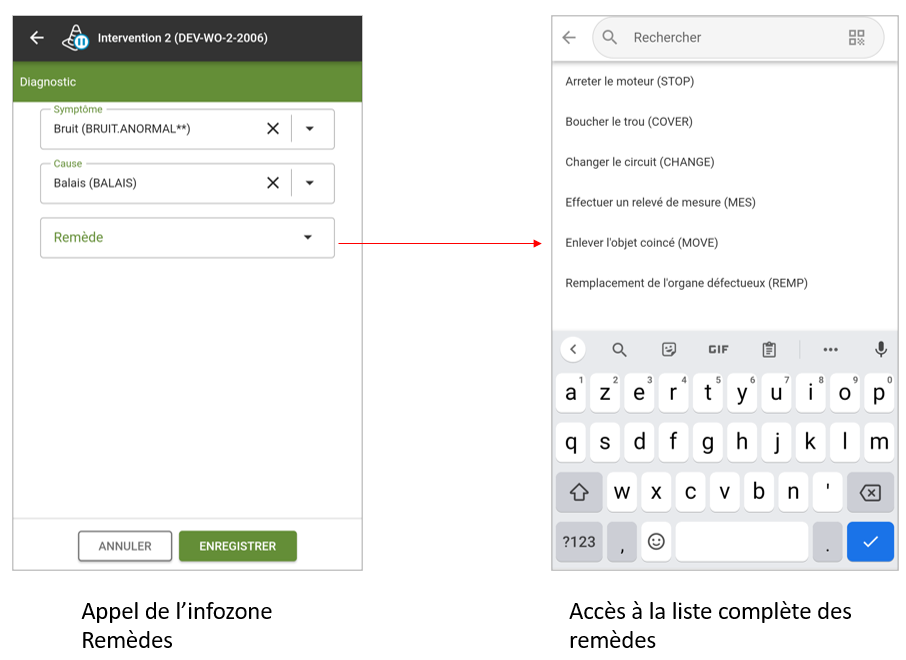This screenshot has width=906, height=660.
Task: Tap the keyboard microphone icon
Action: pos(881,349)
